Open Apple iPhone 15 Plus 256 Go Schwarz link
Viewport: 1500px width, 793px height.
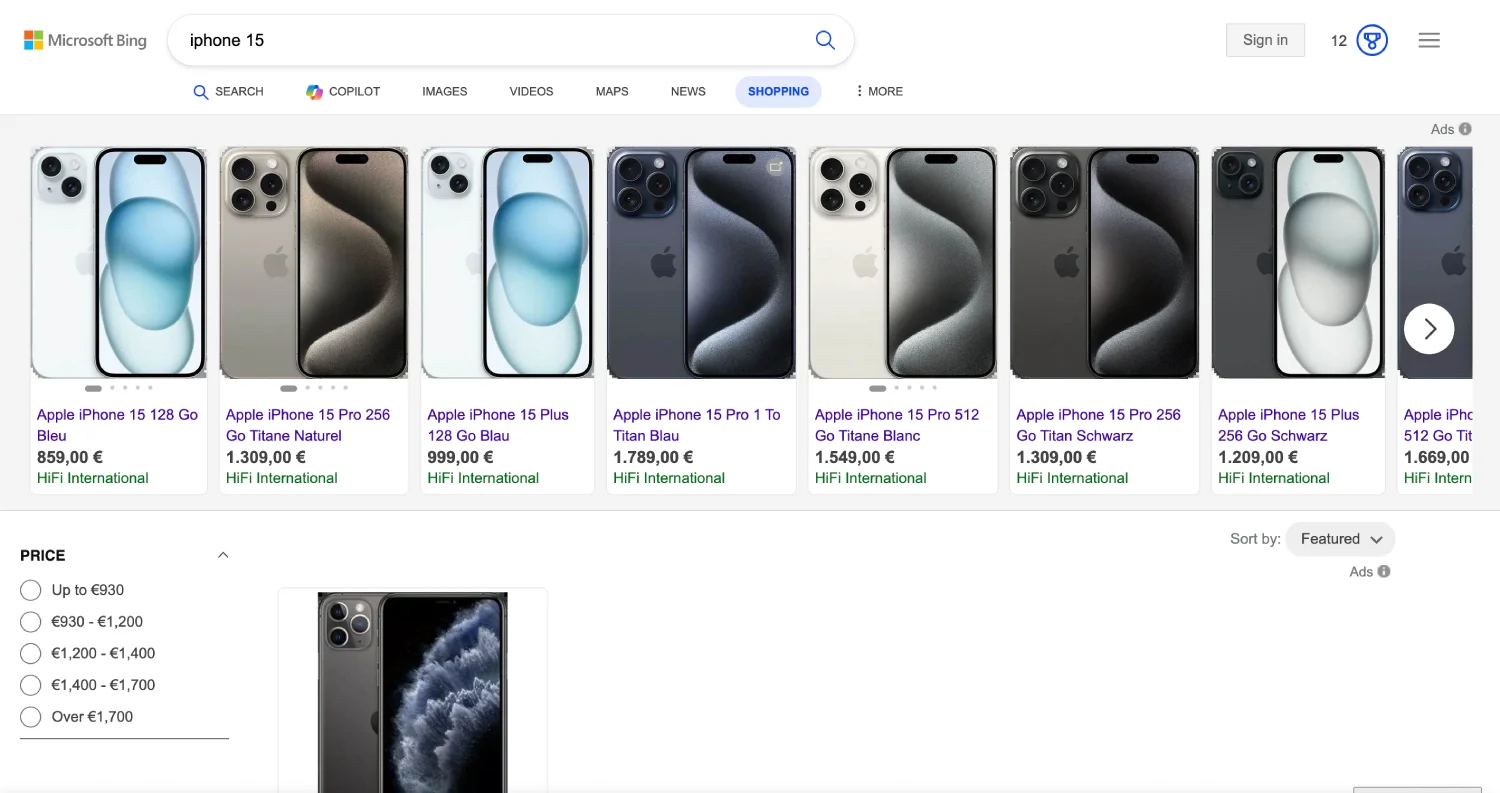pos(1289,425)
